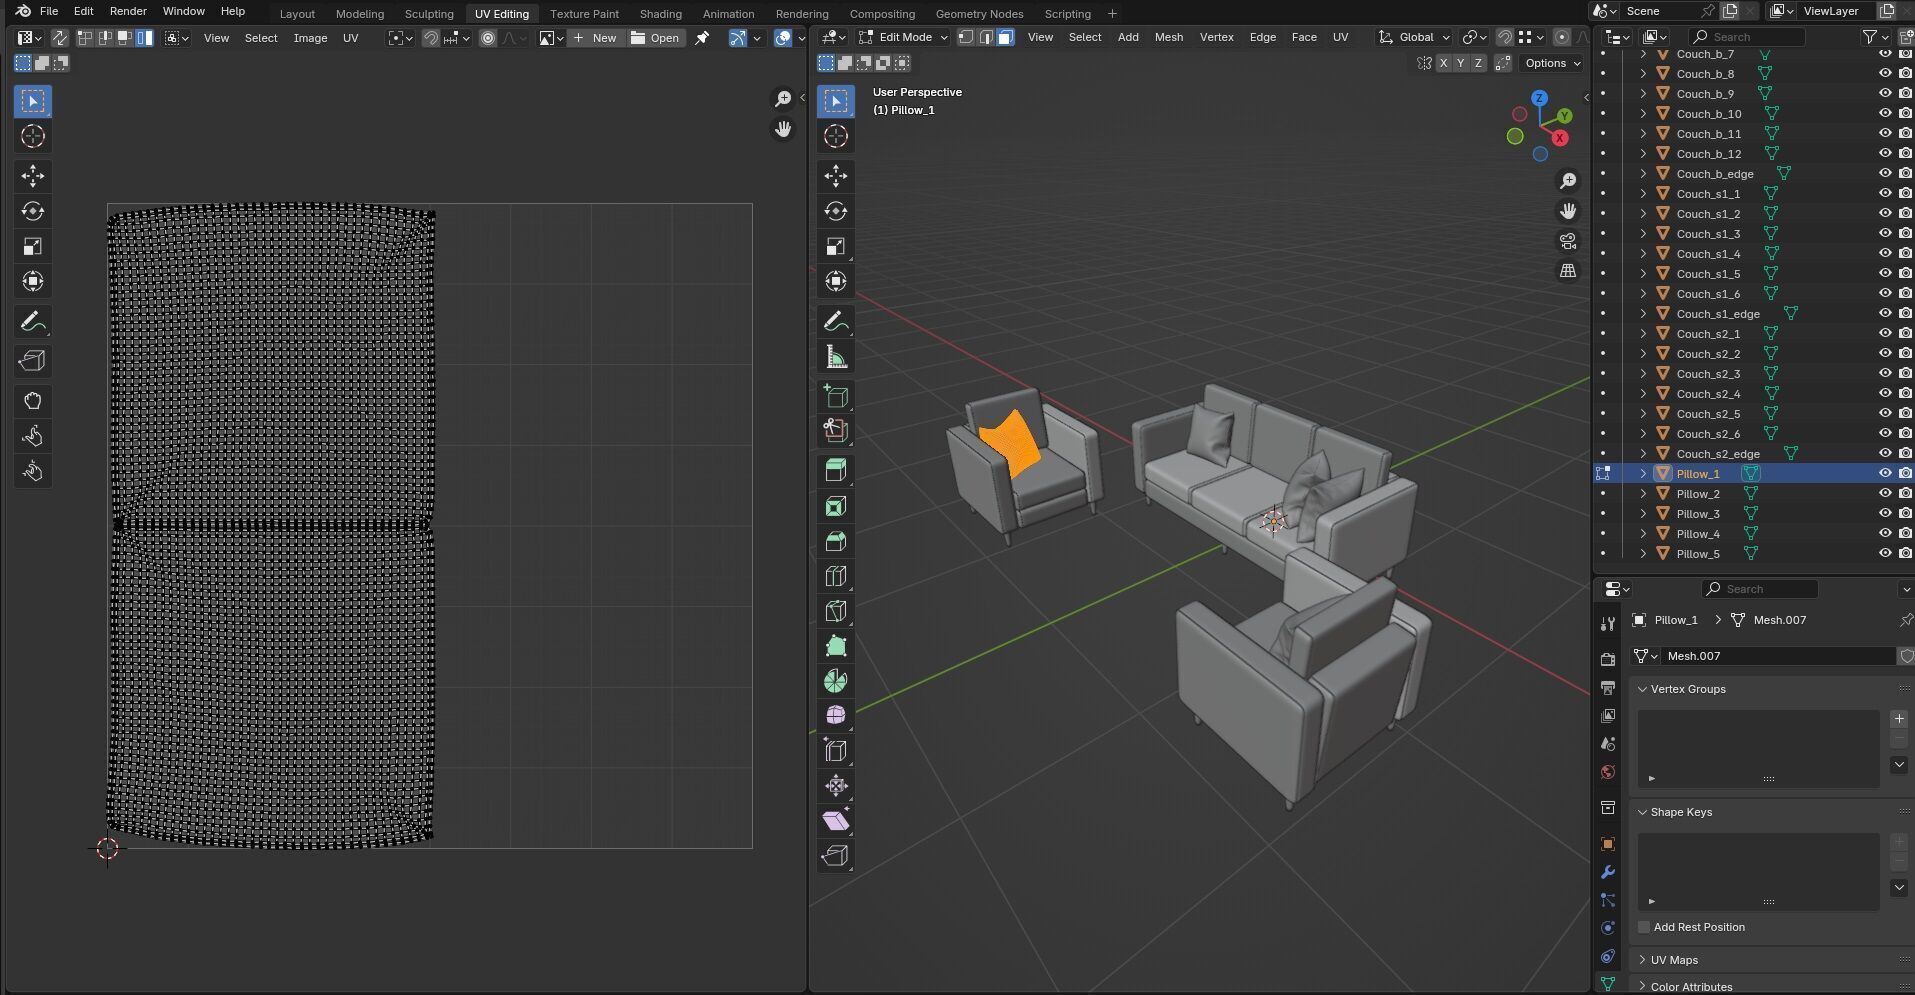1915x995 pixels.
Task: Click the Open image button
Action: 656,38
